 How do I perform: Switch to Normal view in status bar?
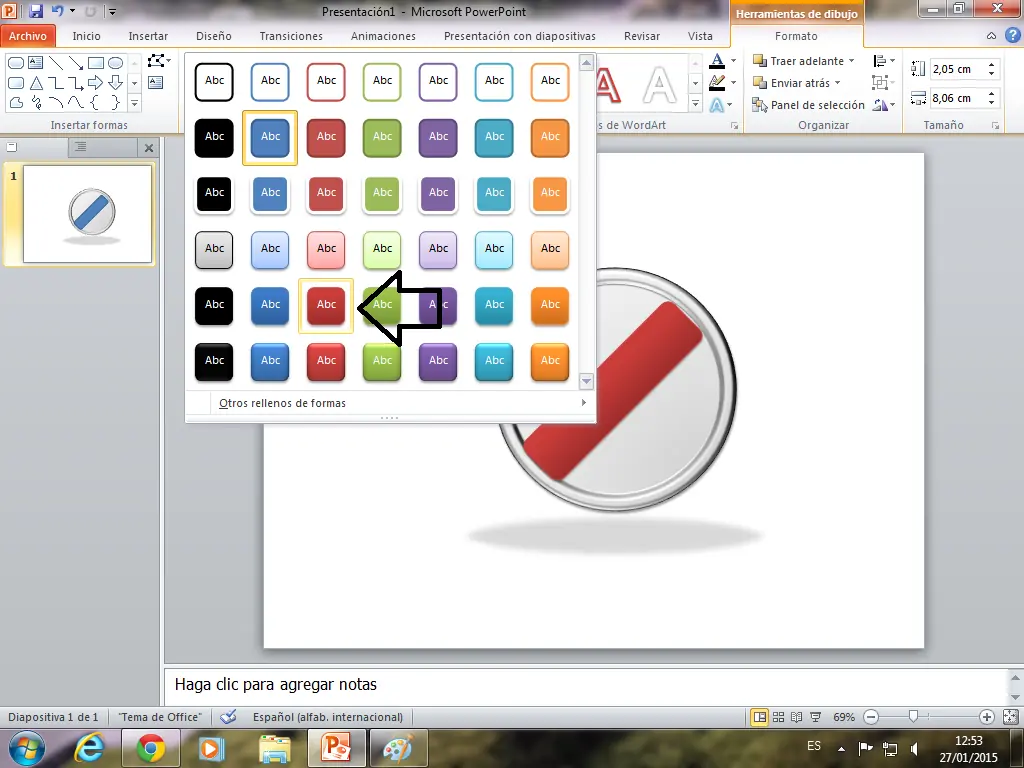coord(760,717)
